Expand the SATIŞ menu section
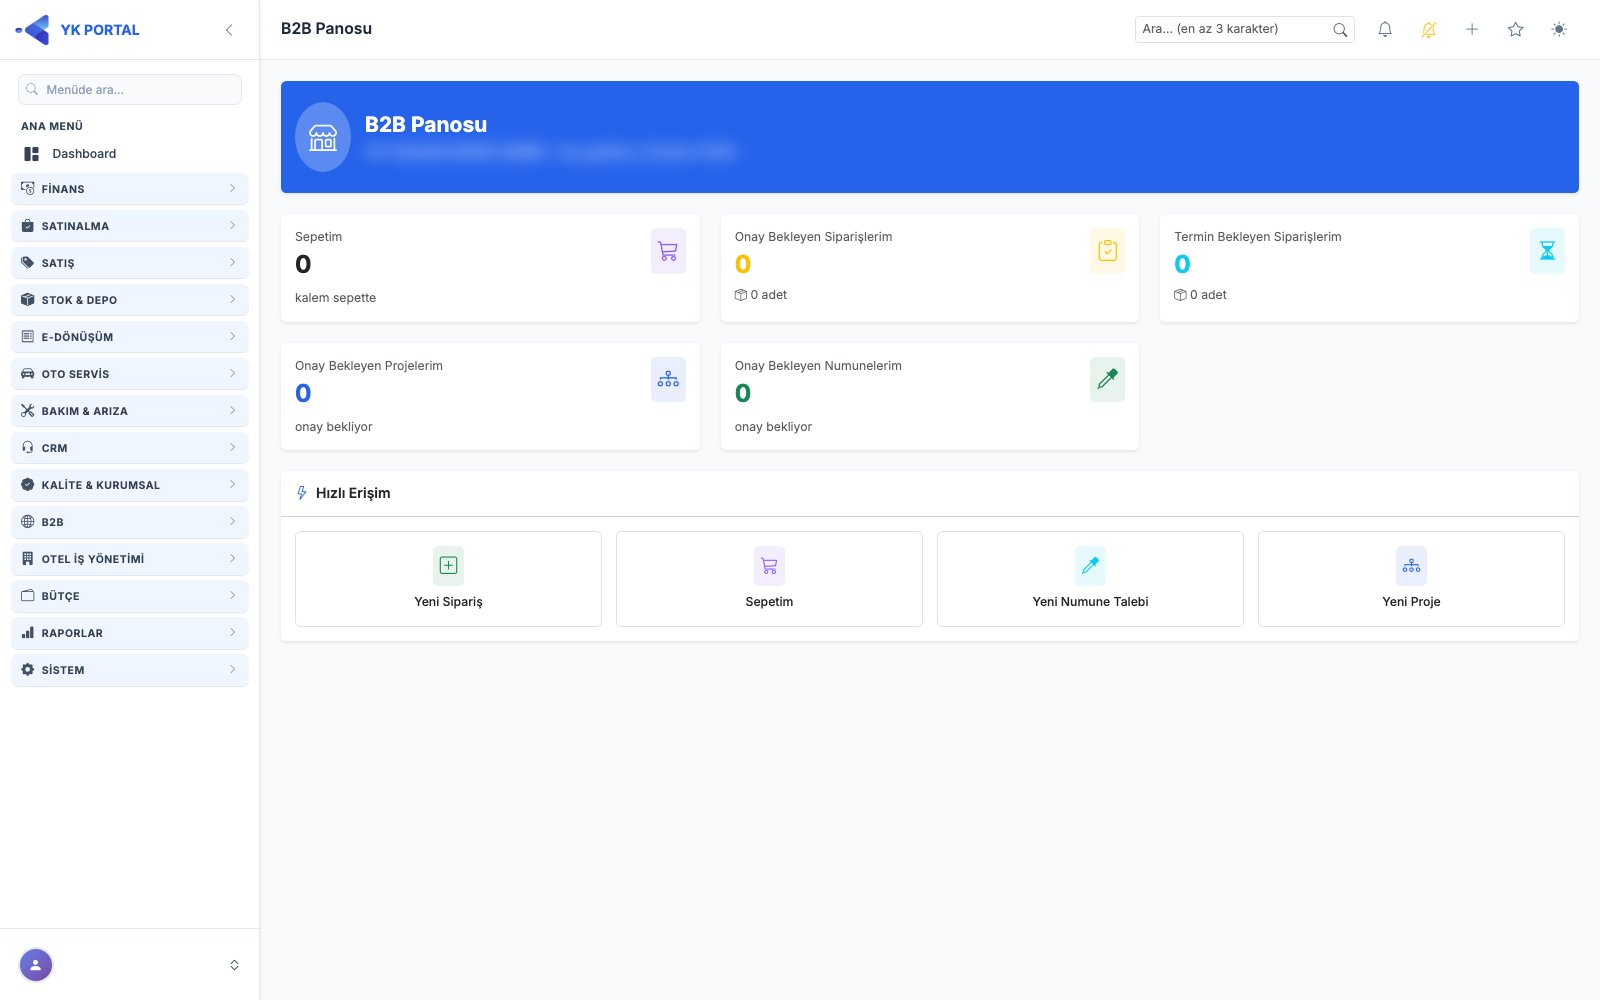Screen dimensions: 1600x1000 pos(130,263)
